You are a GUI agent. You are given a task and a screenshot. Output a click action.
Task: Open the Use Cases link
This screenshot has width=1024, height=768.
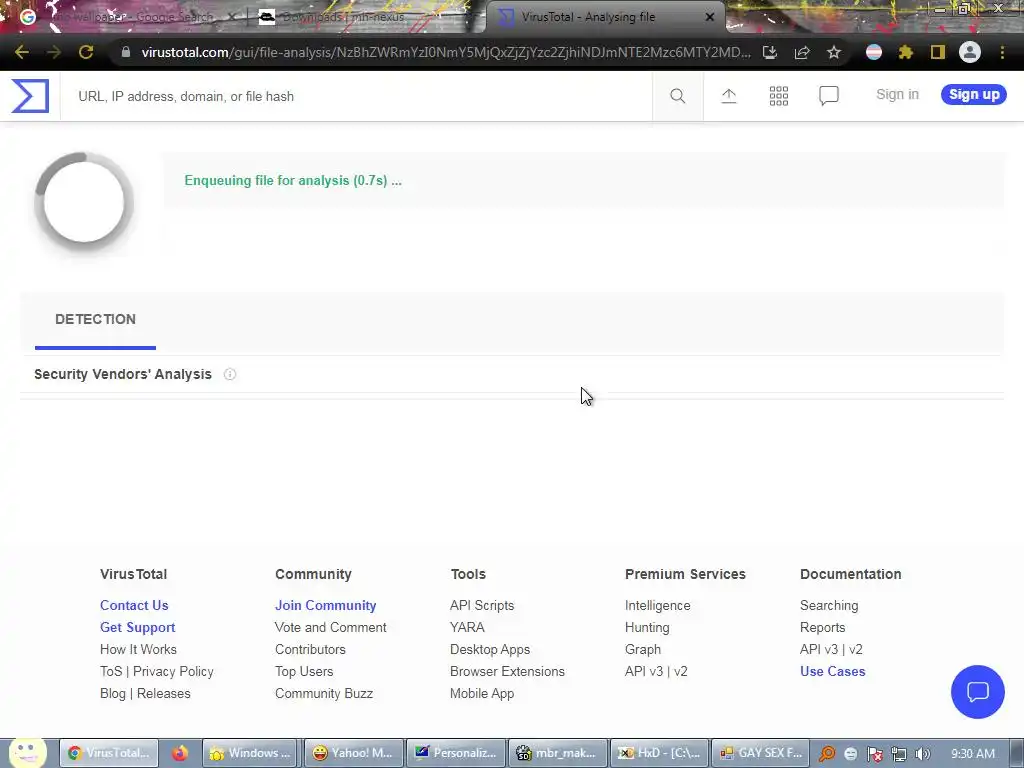click(833, 671)
